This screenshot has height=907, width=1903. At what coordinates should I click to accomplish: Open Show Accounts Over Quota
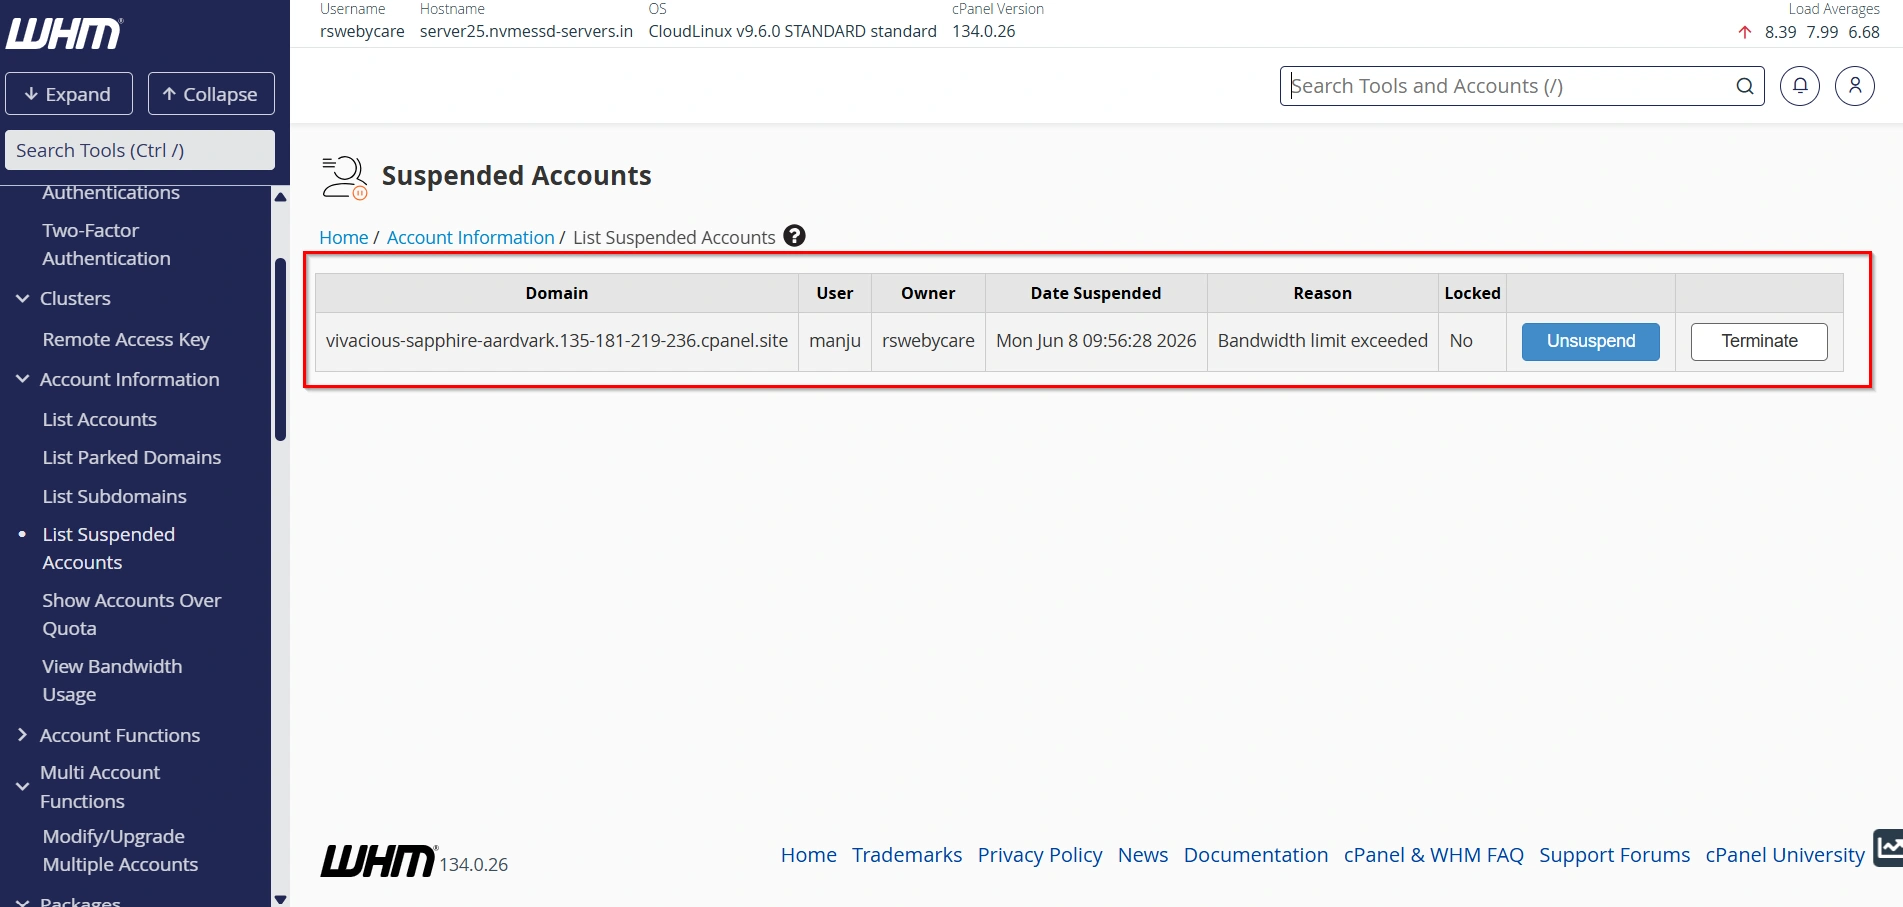pyautogui.click(x=131, y=614)
